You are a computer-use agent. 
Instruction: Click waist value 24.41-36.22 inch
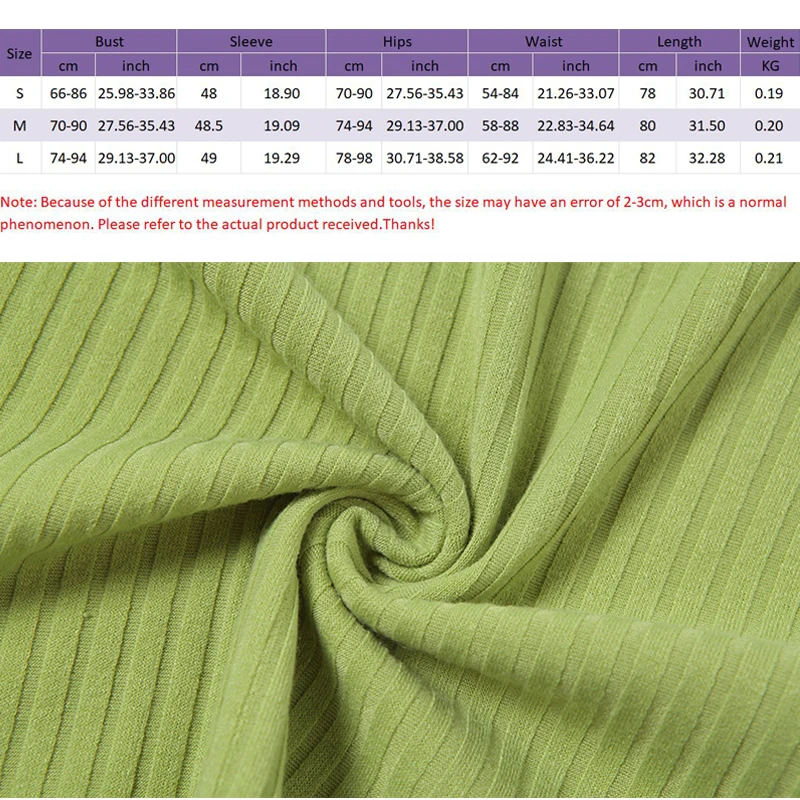[576, 158]
